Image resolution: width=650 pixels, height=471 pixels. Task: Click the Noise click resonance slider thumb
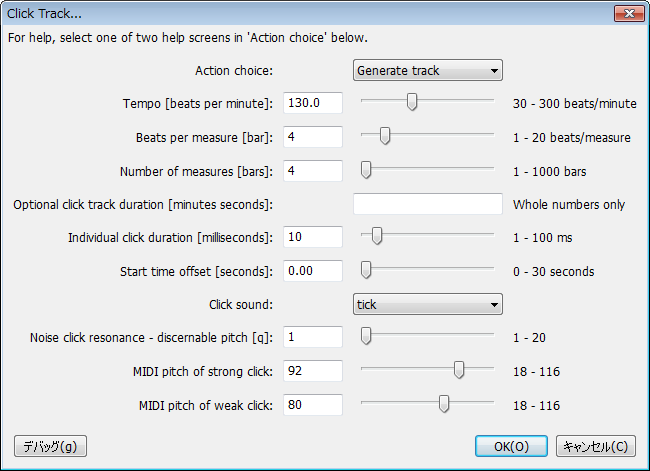click(x=366, y=335)
